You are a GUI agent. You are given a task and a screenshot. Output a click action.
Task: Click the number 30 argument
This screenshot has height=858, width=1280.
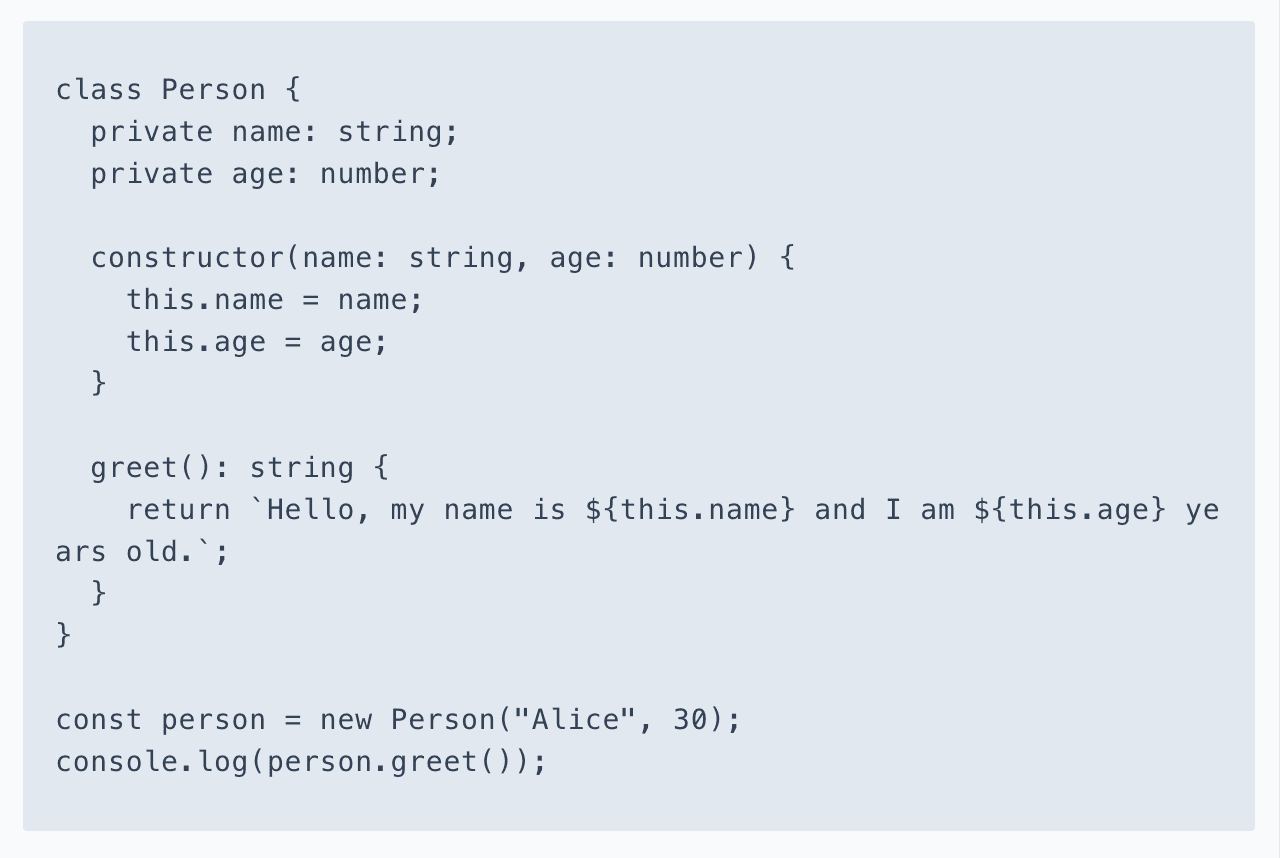[689, 720]
